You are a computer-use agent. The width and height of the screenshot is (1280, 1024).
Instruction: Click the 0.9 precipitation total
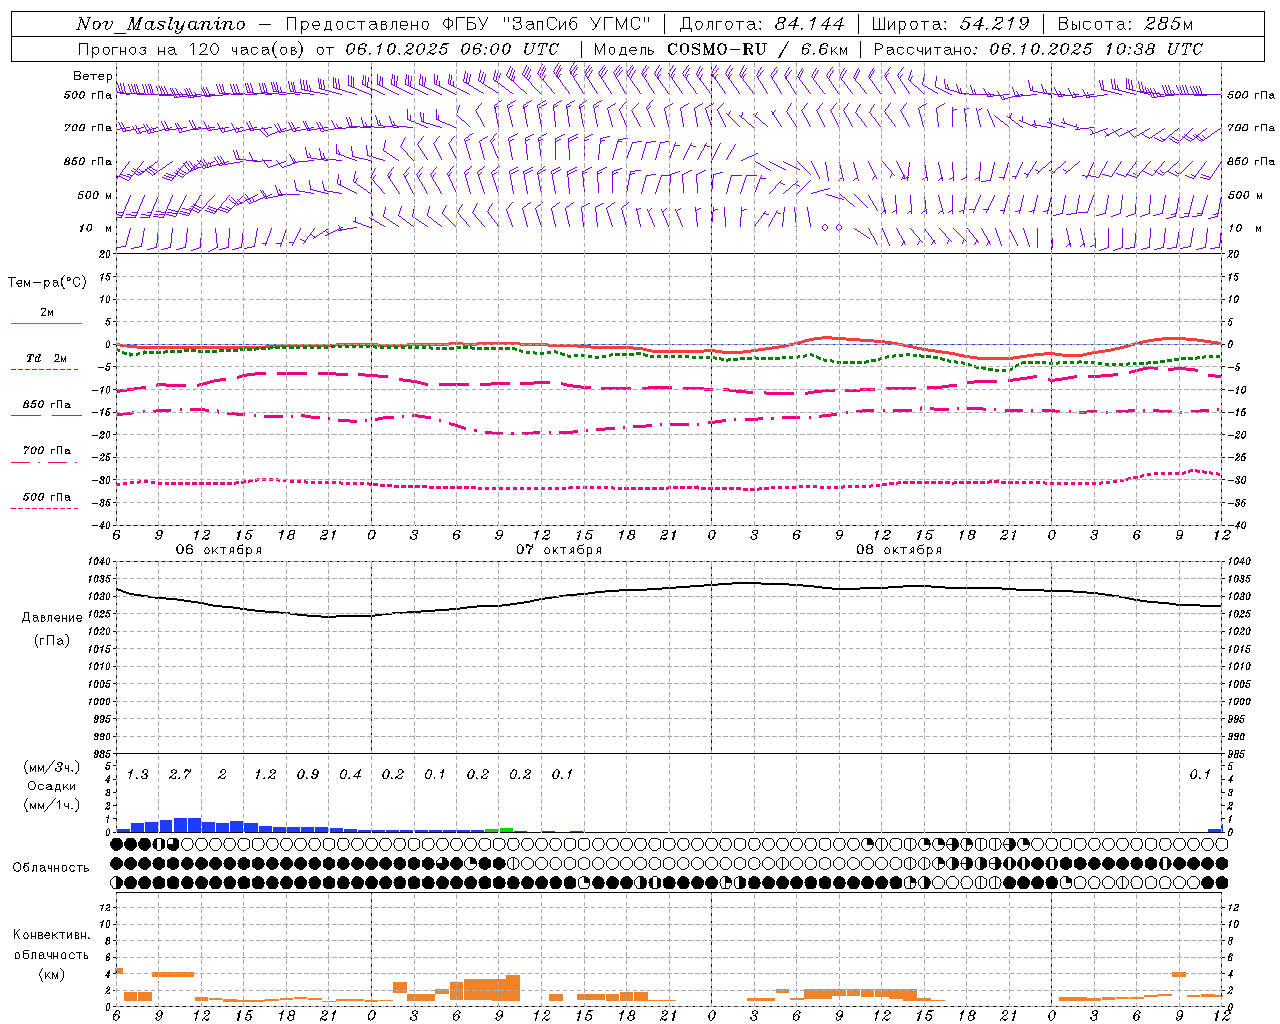tap(308, 774)
